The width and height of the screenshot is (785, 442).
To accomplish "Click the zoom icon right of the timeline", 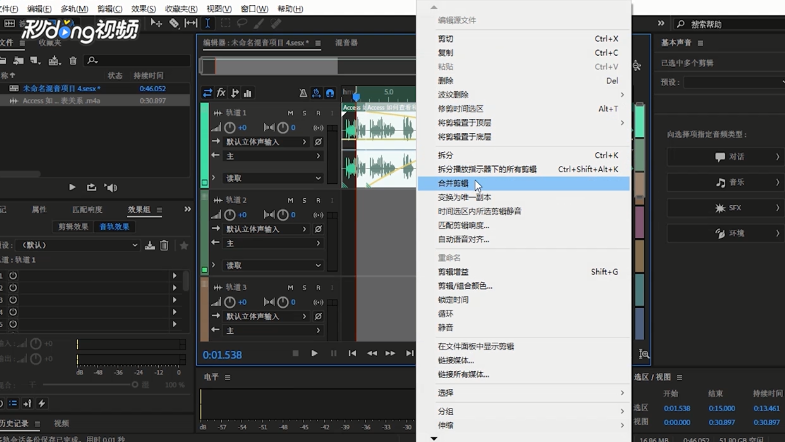I will [x=644, y=354].
